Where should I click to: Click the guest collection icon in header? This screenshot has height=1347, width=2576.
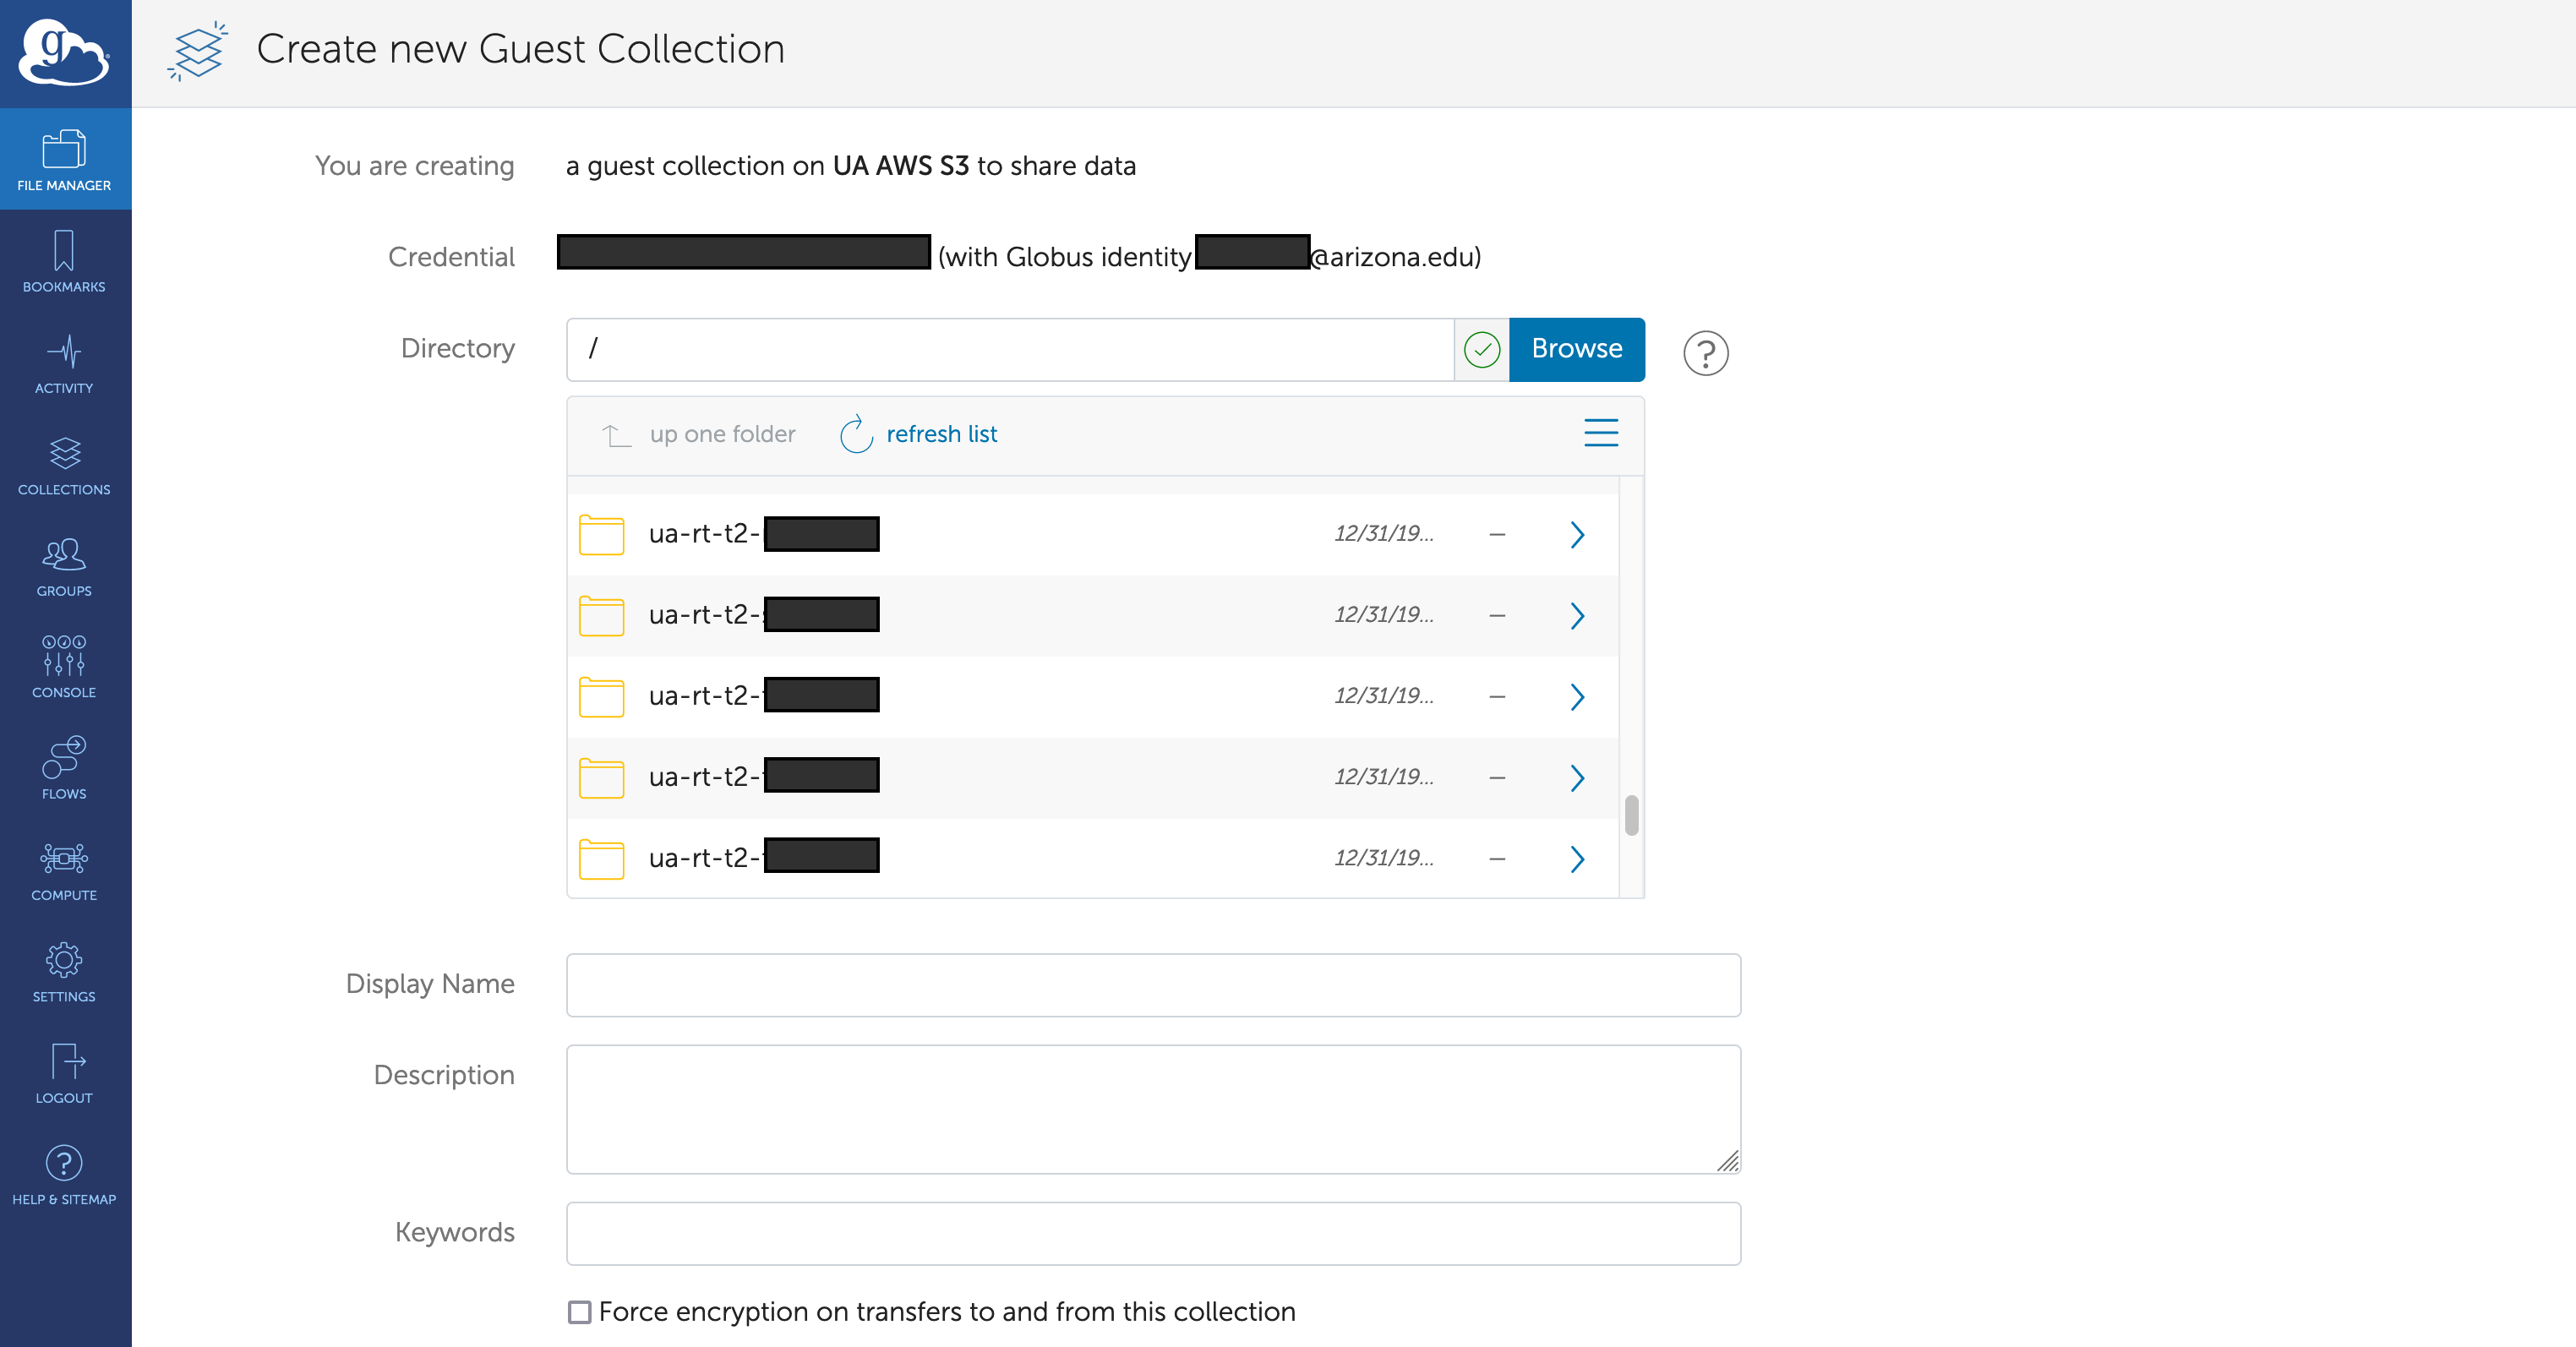coord(197,51)
